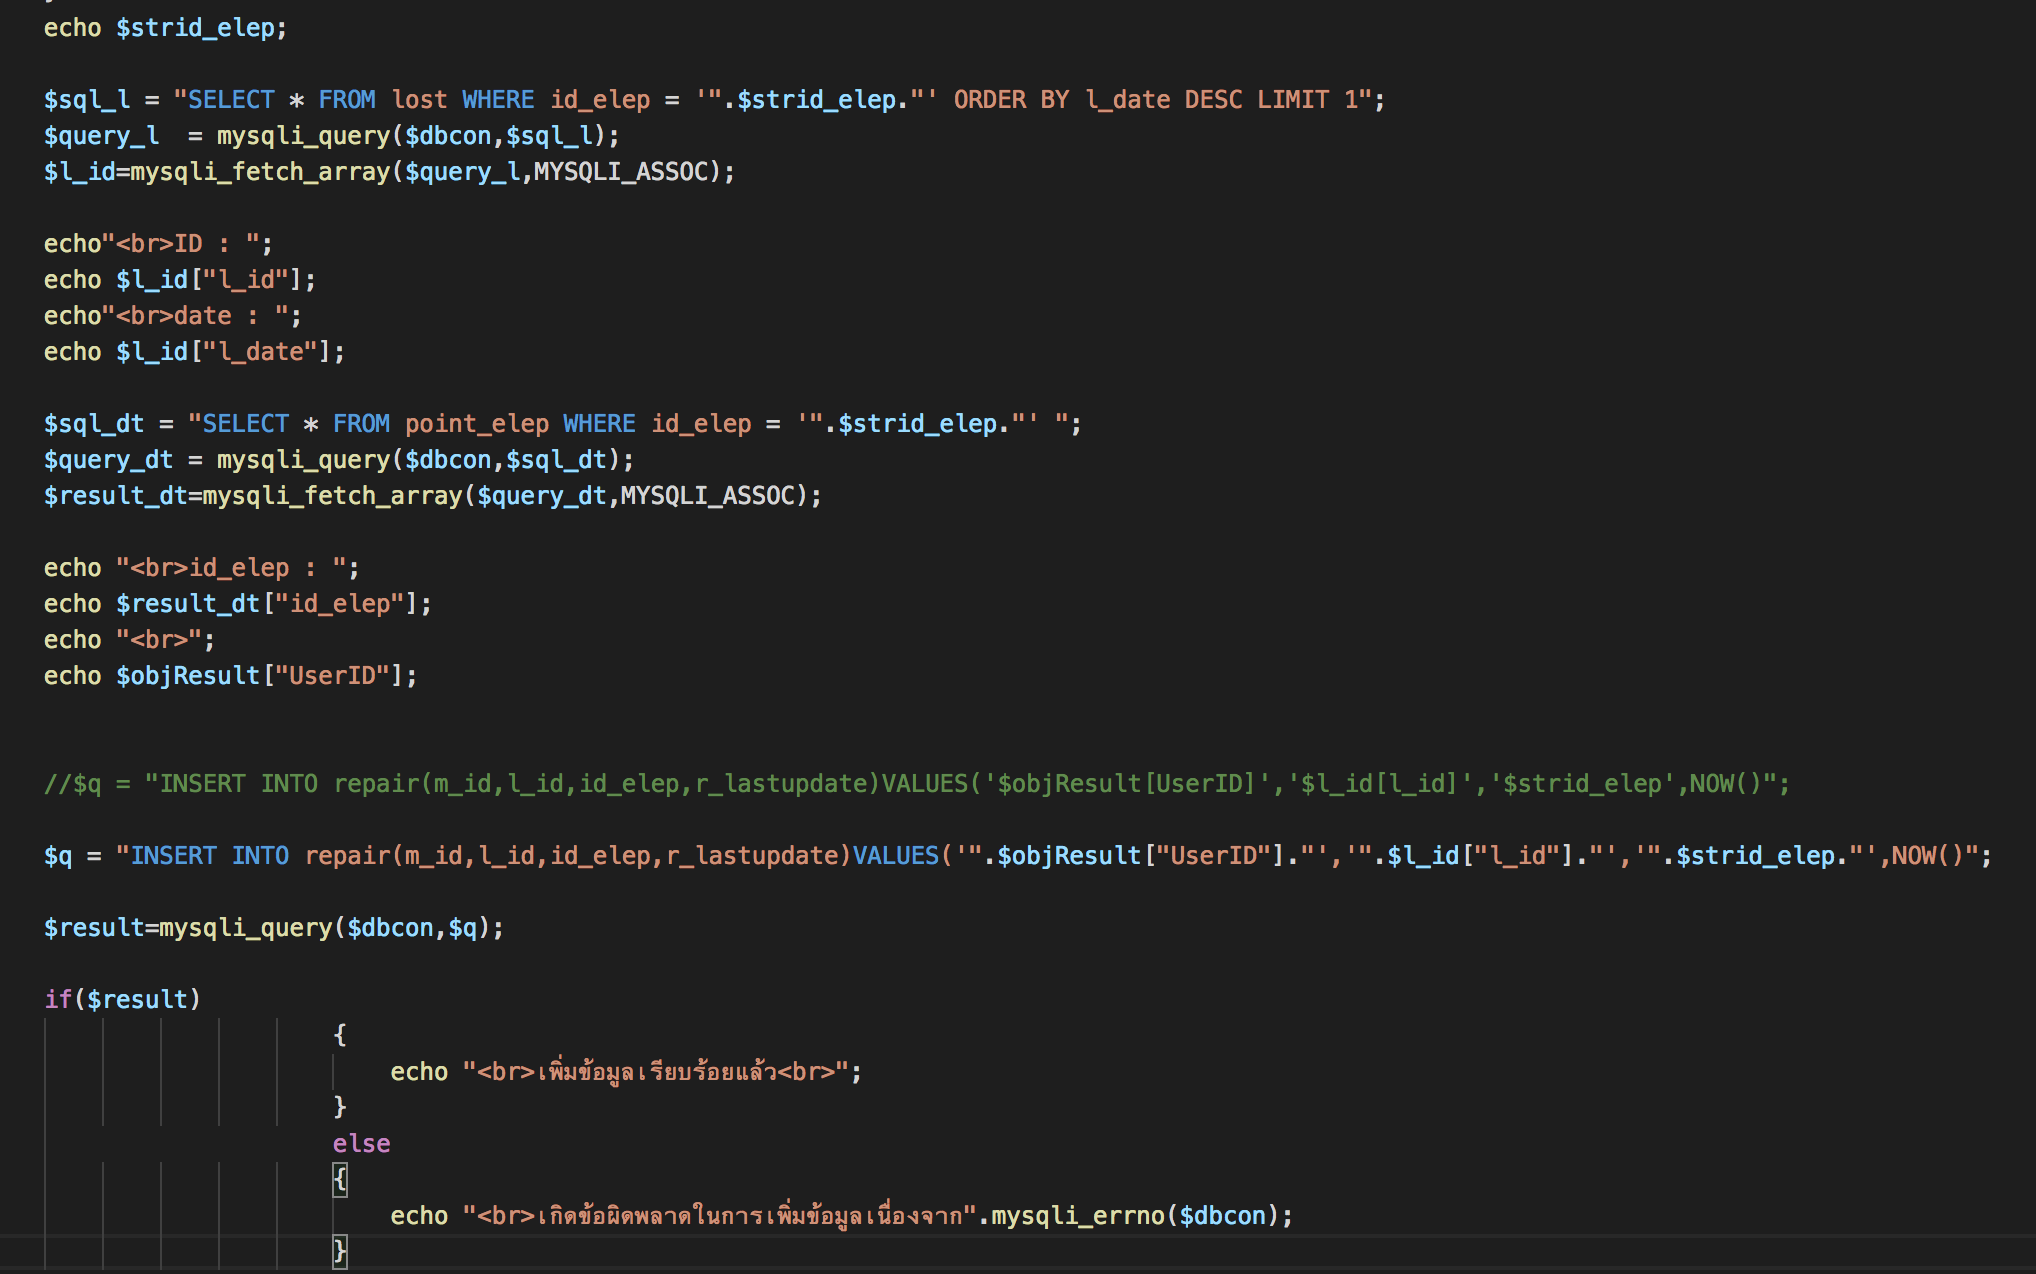The width and height of the screenshot is (2036, 1274).
Task: Click the 'else' keyword
Action: pyautogui.click(x=361, y=1144)
